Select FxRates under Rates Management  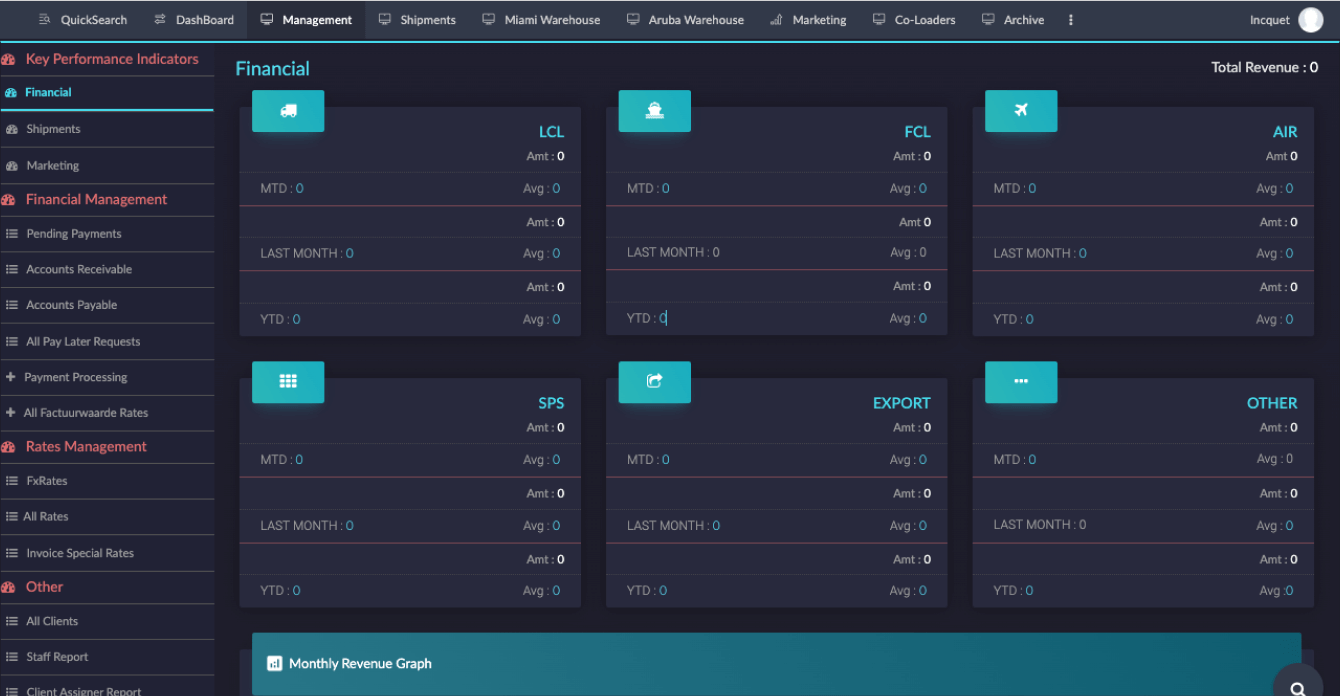pos(46,481)
